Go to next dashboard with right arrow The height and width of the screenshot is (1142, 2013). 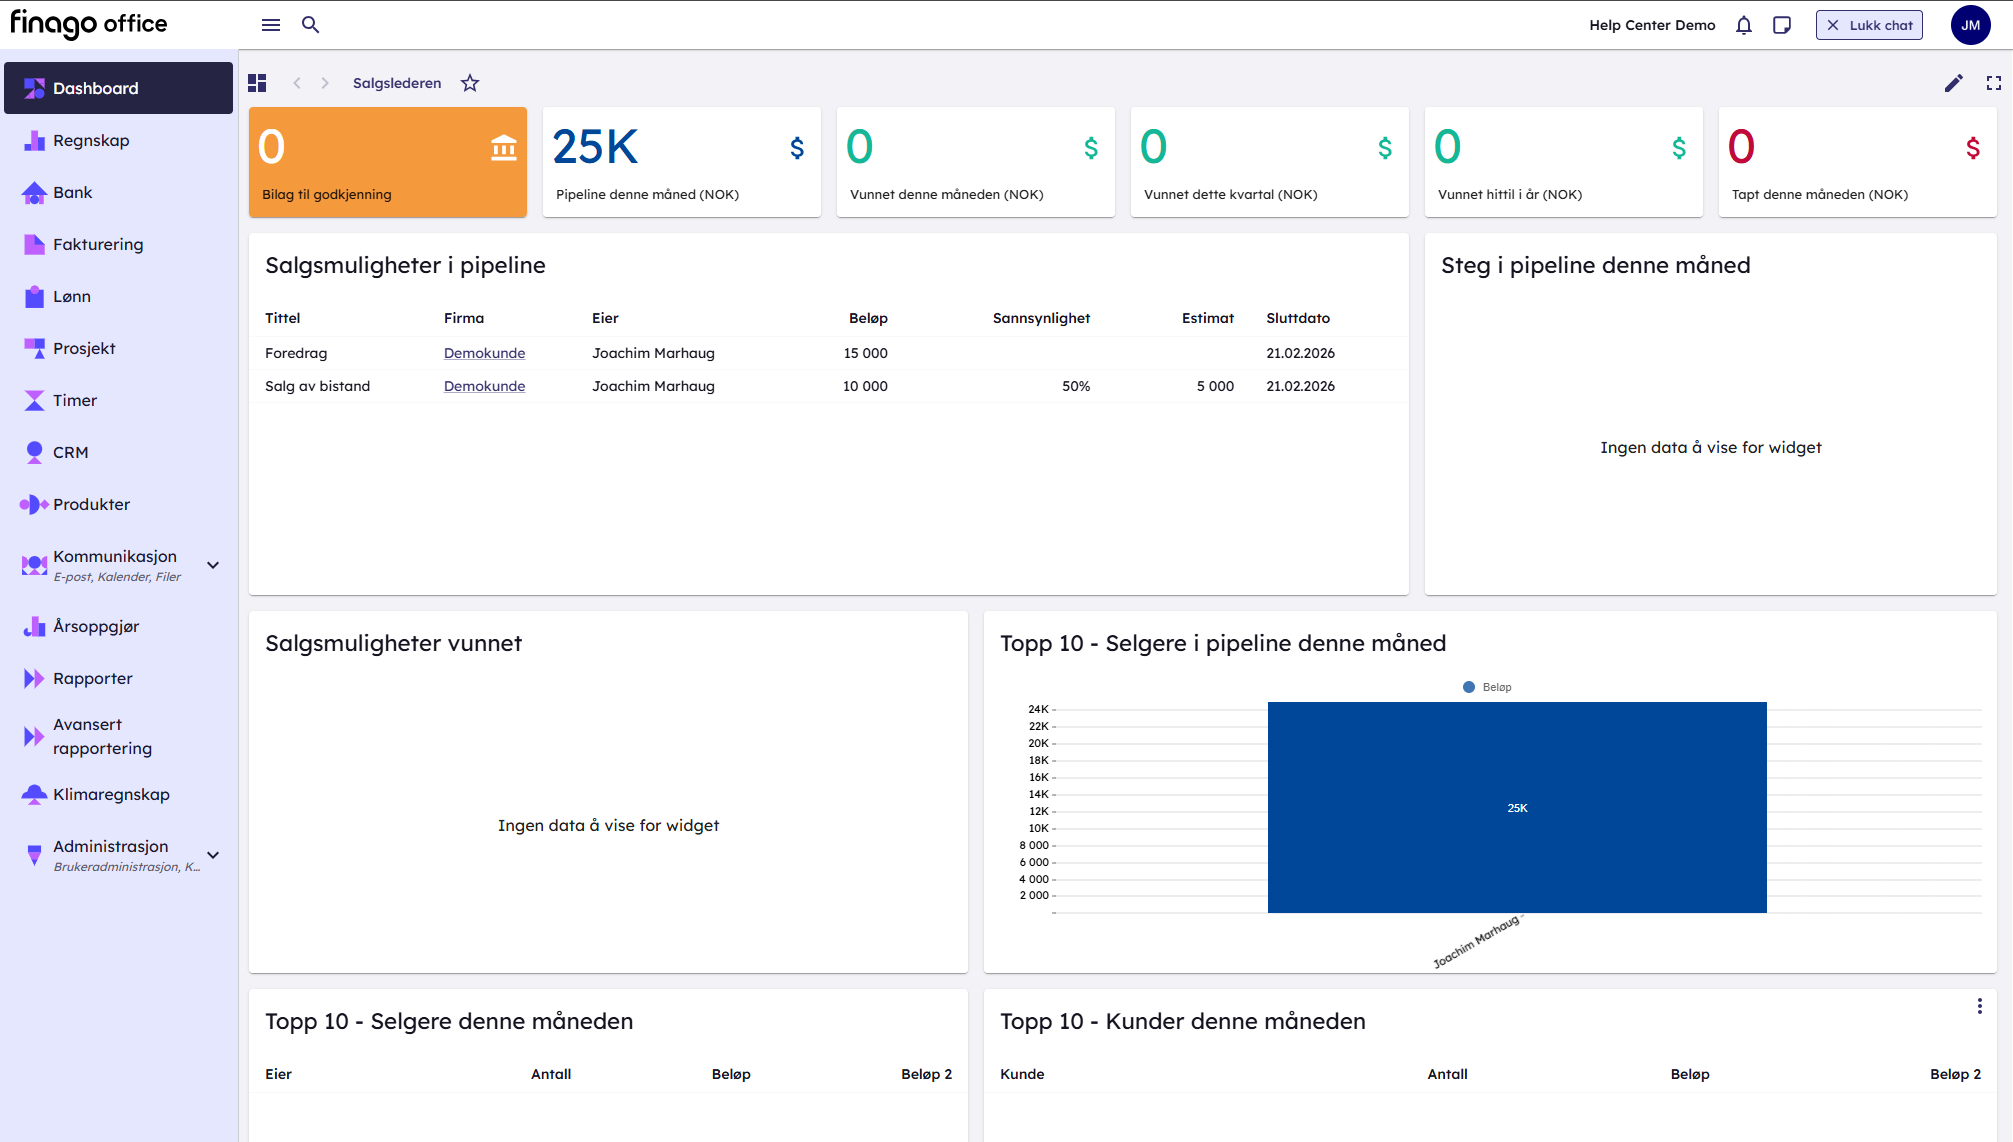[325, 83]
